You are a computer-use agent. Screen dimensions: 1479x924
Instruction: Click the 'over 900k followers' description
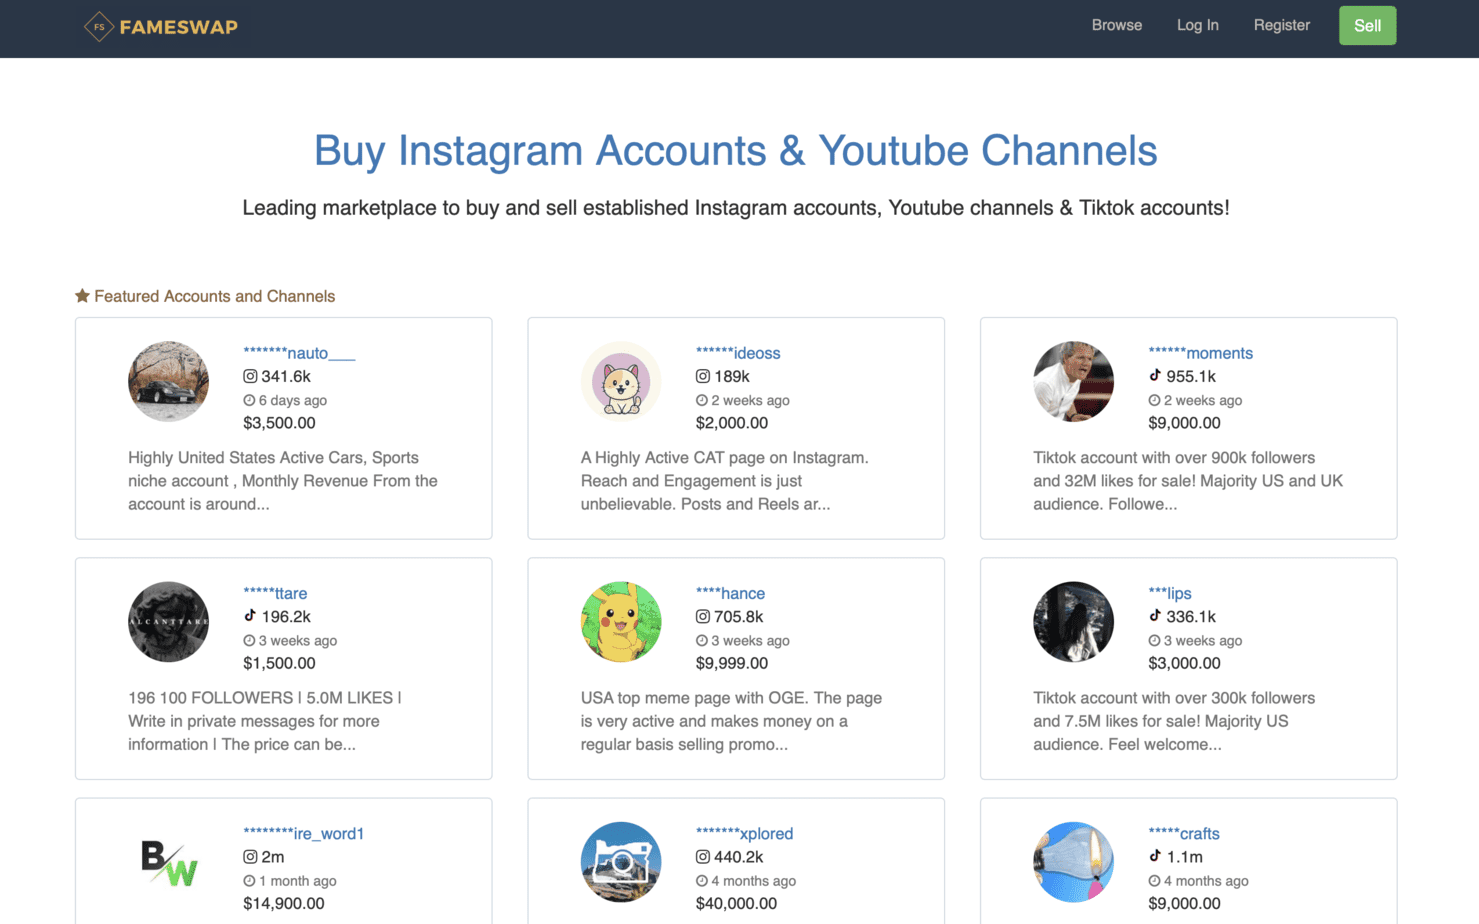pyautogui.click(x=1188, y=481)
